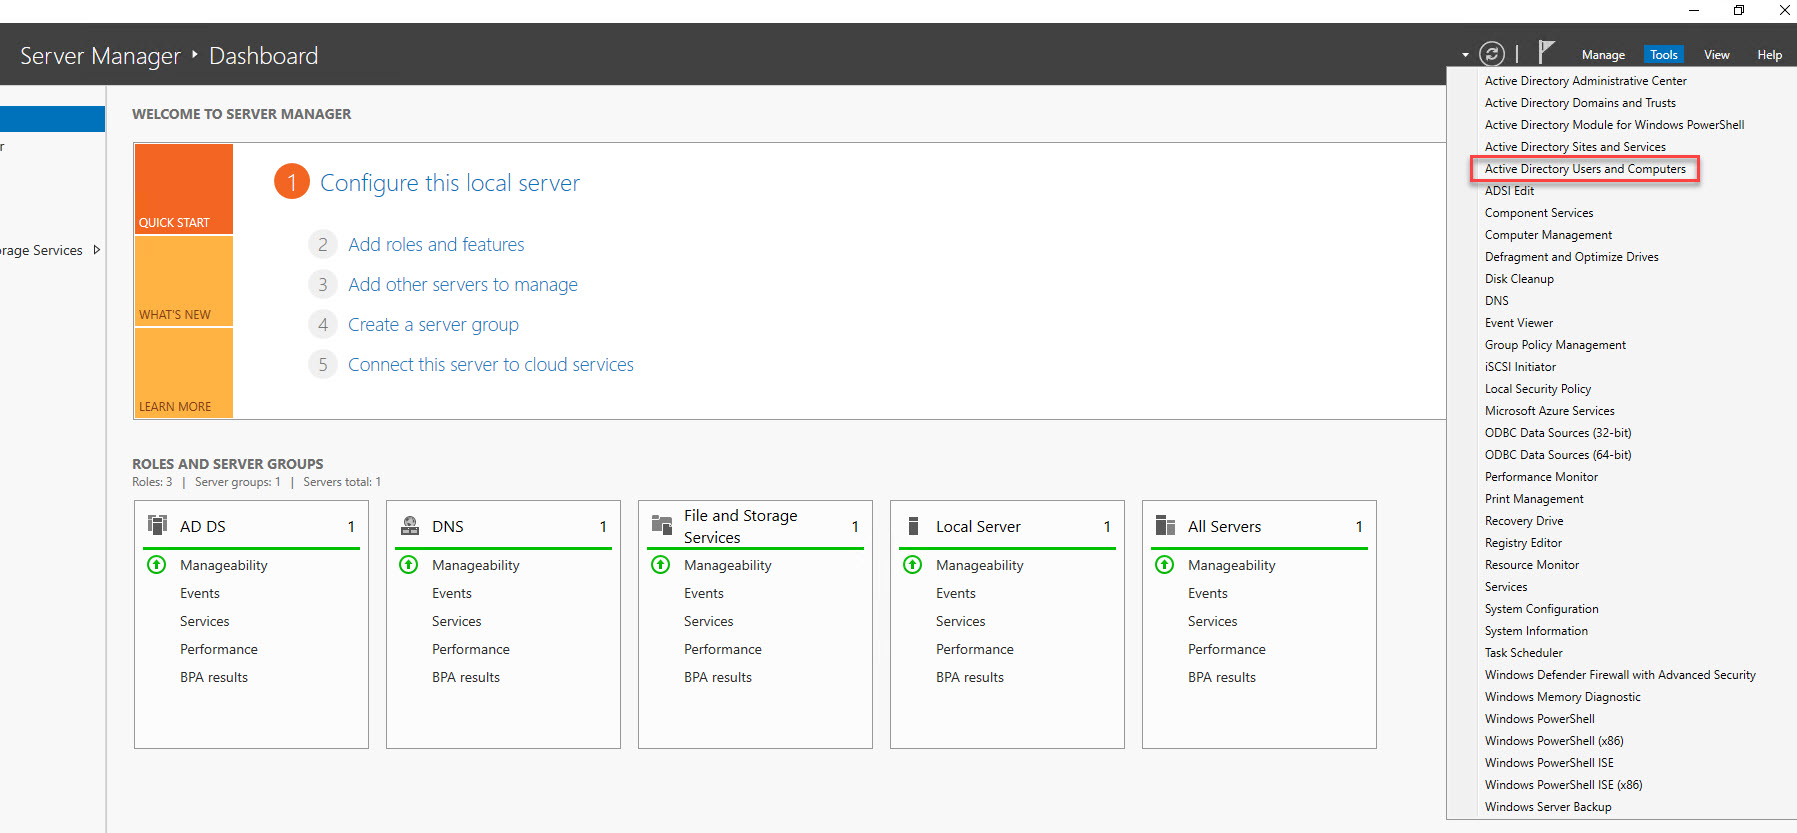Expand the Storage Services sidebar arrow
1797x833 pixels.
(x=97, y=250)
